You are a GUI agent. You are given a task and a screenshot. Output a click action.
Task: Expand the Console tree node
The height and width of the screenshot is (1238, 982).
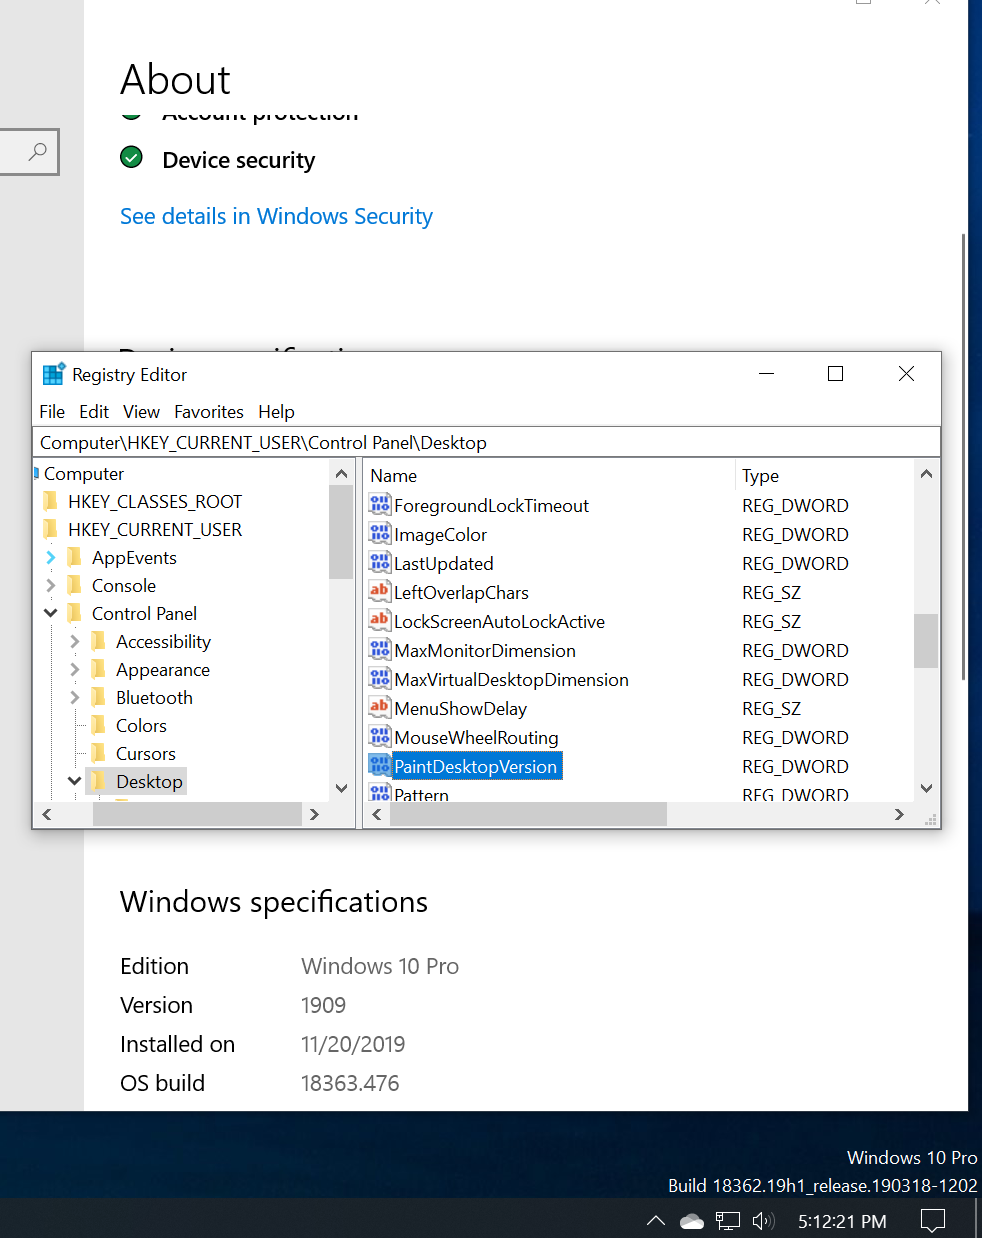click(x=51, y=585)
